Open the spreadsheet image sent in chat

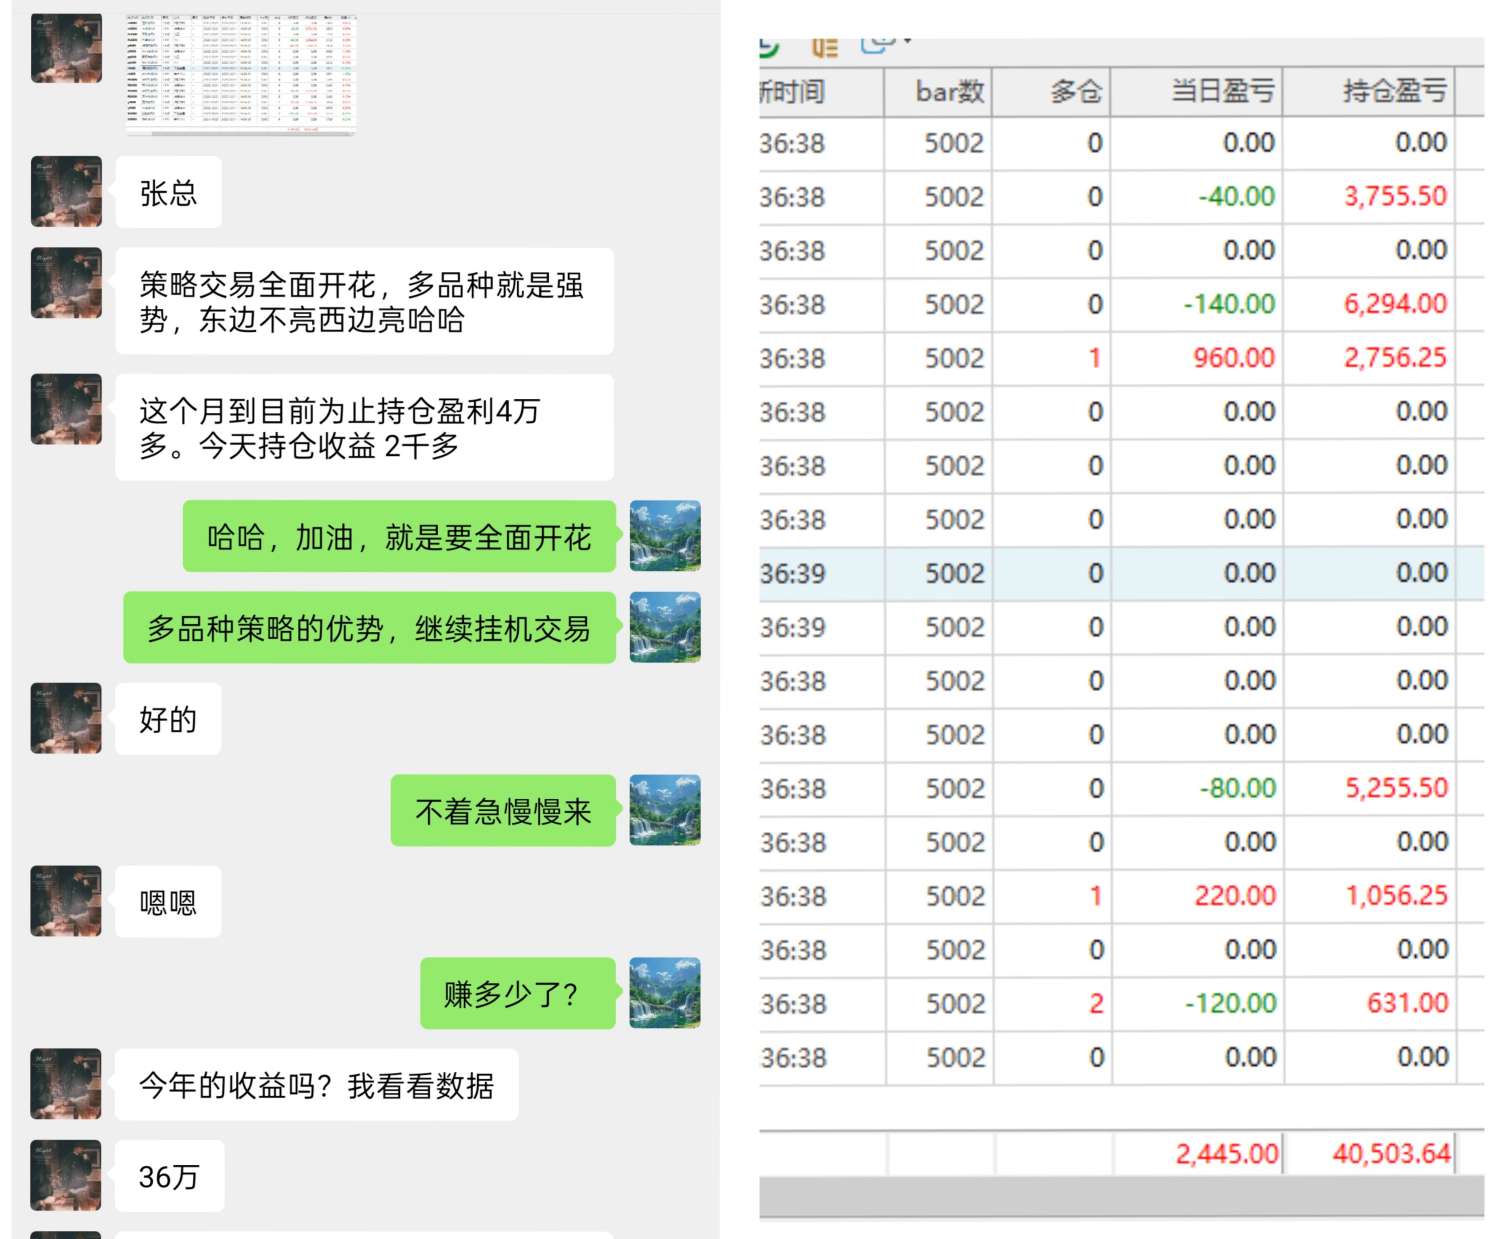point(240,74)
